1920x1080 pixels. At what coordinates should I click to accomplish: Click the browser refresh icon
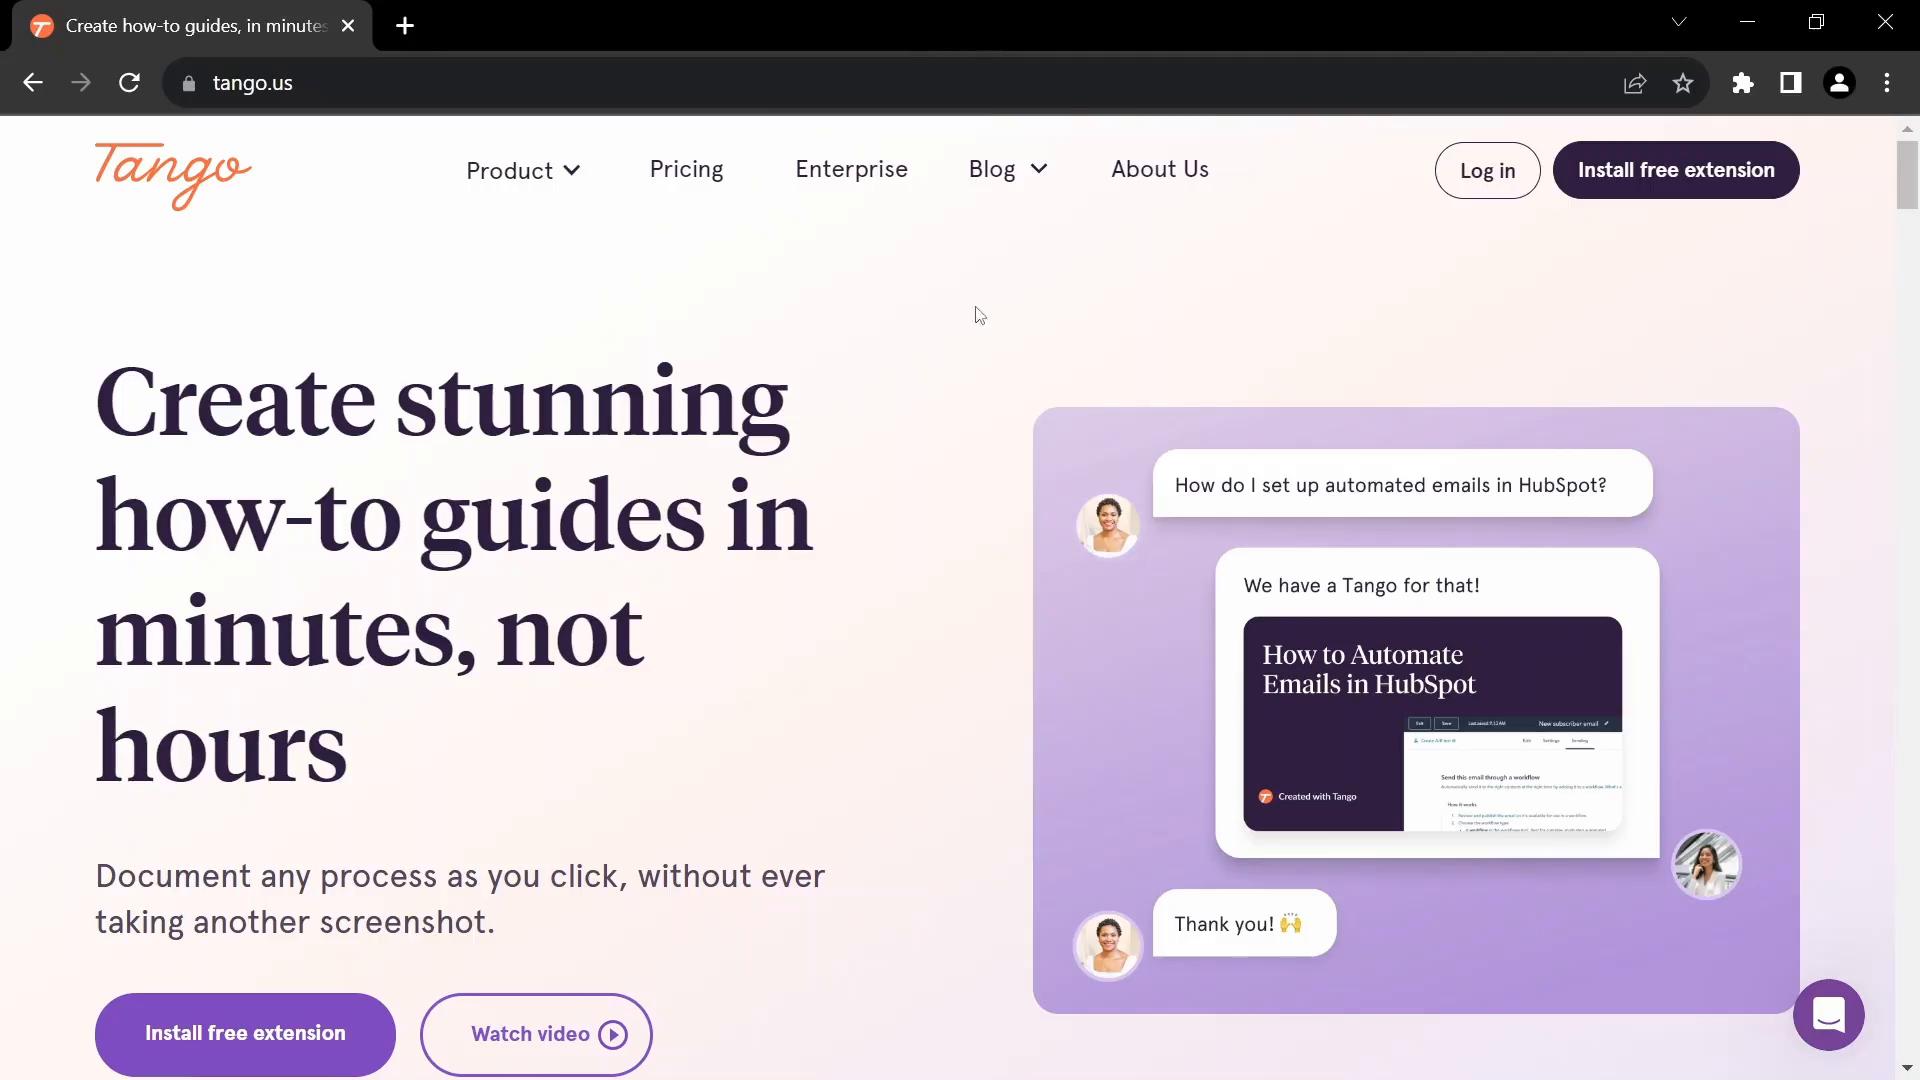pos(129,83)
